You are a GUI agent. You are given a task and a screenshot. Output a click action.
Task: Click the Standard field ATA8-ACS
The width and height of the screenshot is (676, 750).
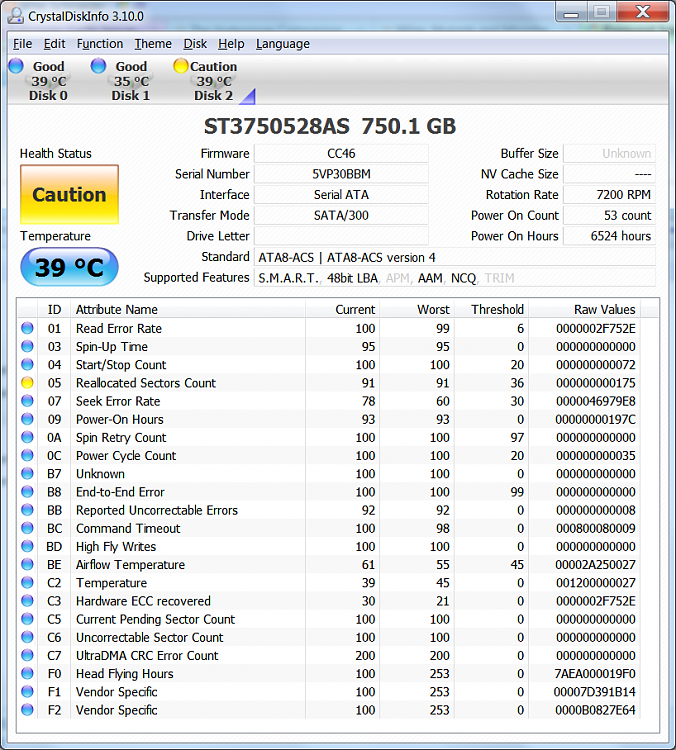(454, 257)
